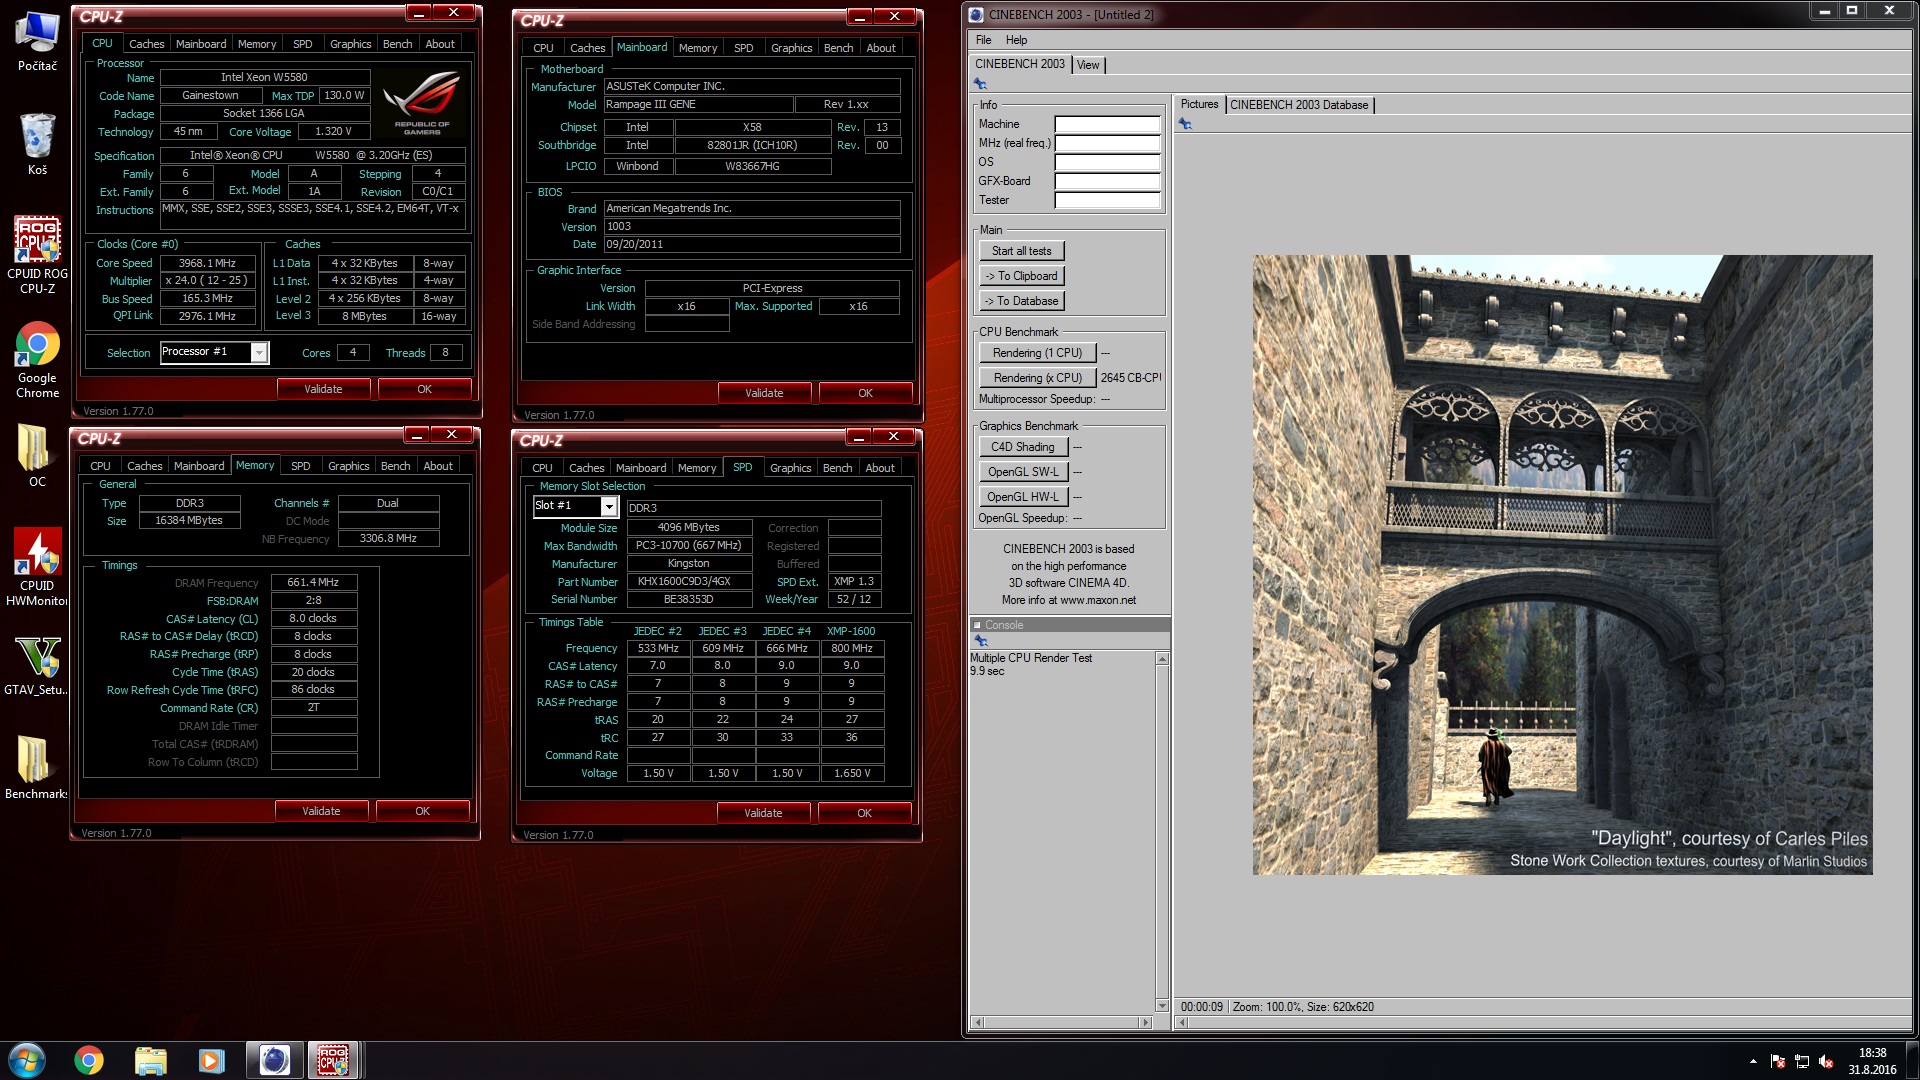Click the Daylight rendered picture
Screen dimensions: 1920x1080
[1562, 565]
